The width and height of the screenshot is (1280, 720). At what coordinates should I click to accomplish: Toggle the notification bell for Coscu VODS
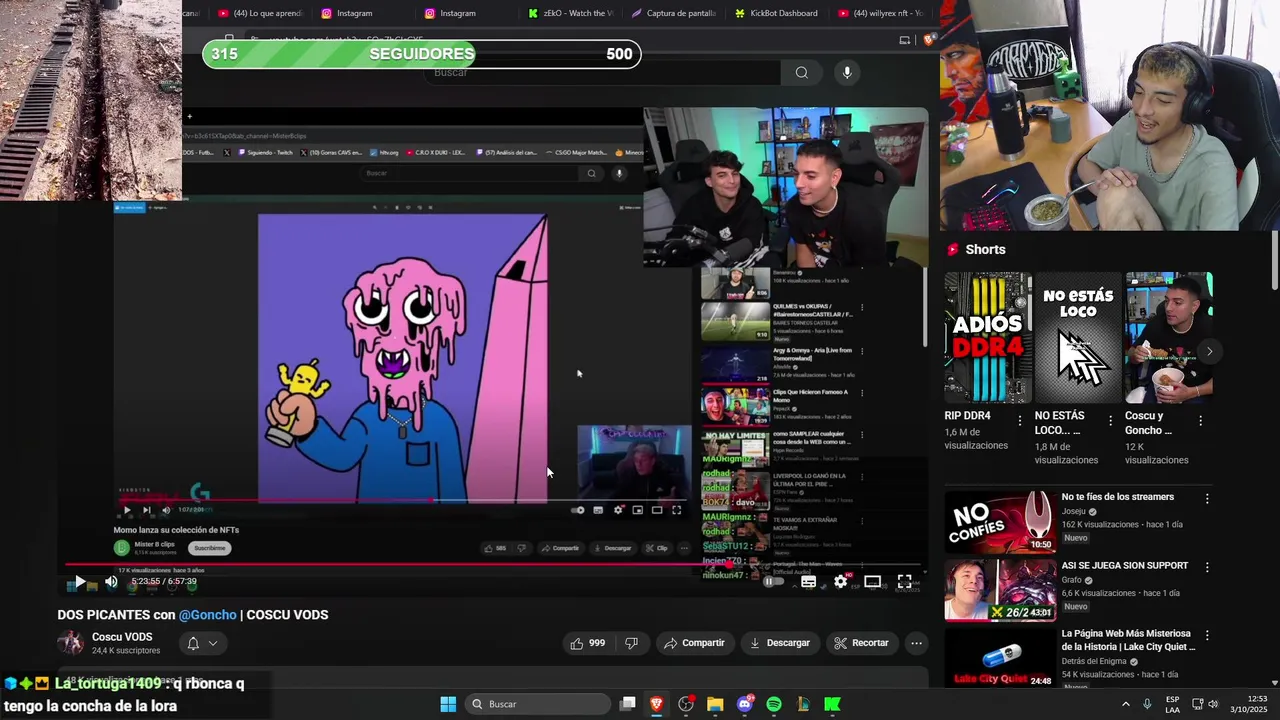point(193,643)
